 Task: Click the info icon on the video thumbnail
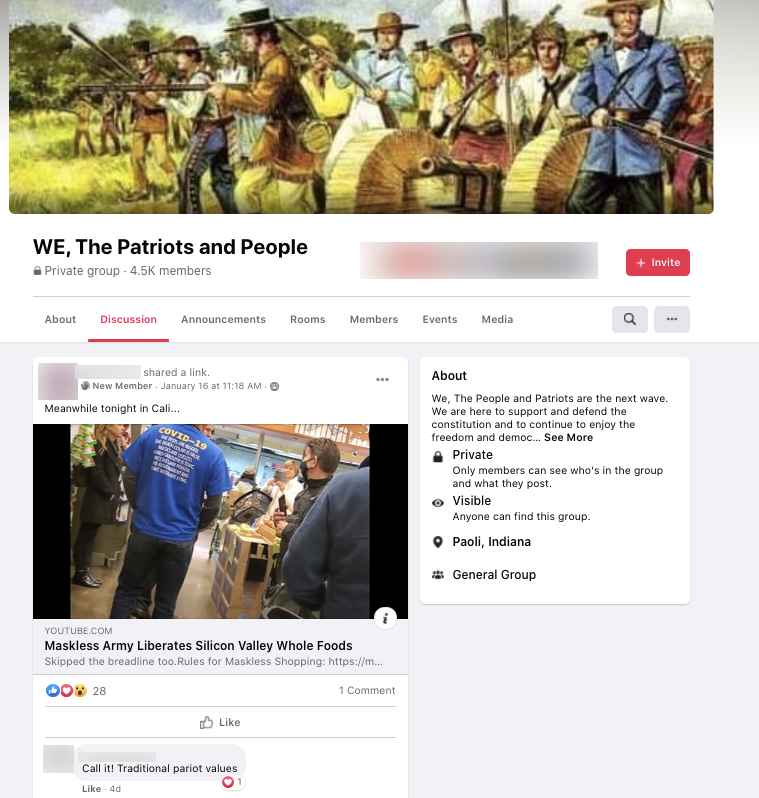pos(385,618)
